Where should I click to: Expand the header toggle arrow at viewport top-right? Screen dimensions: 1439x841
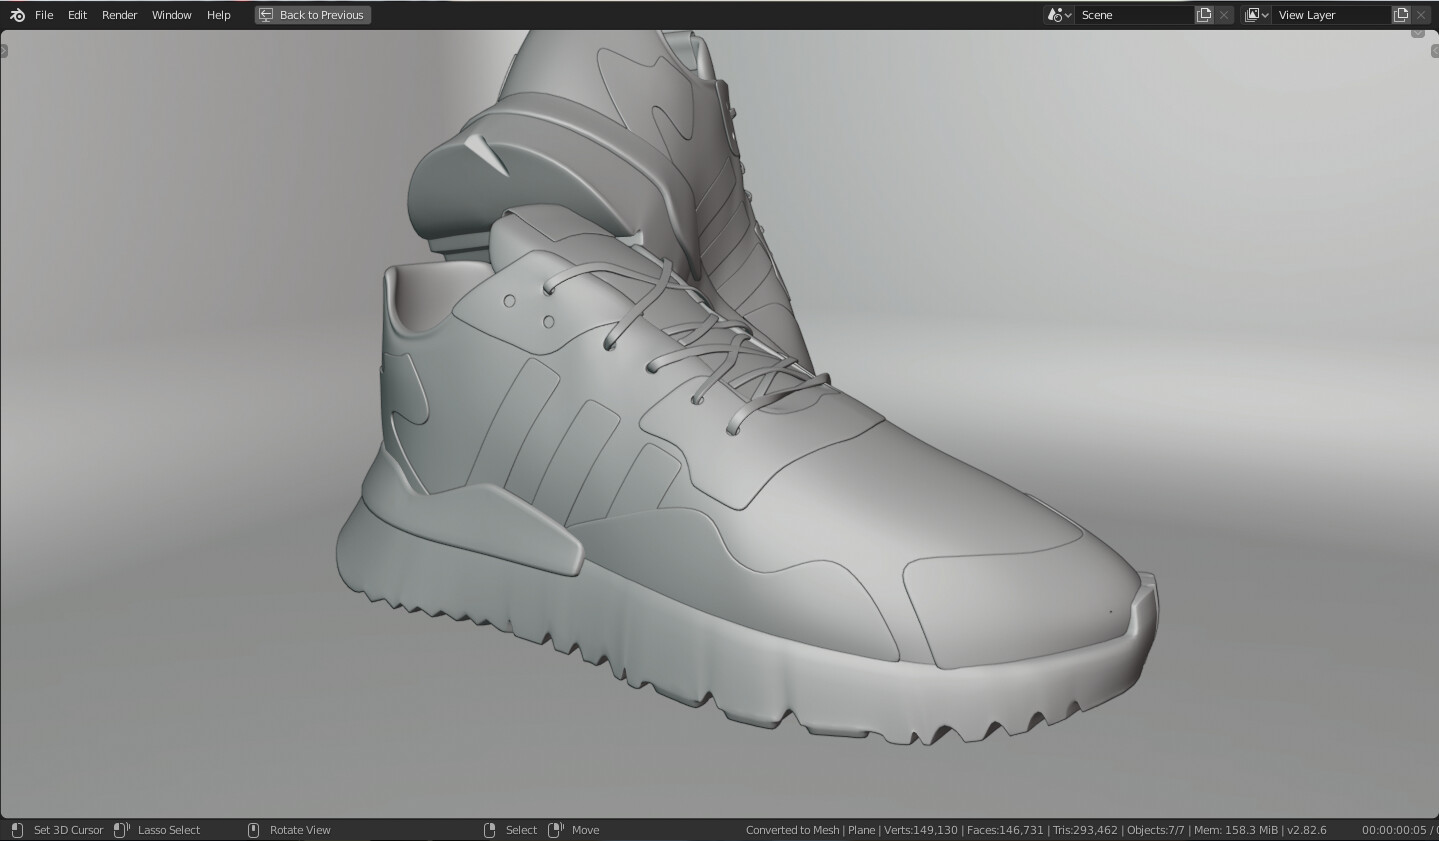[x=1418, y=34]
